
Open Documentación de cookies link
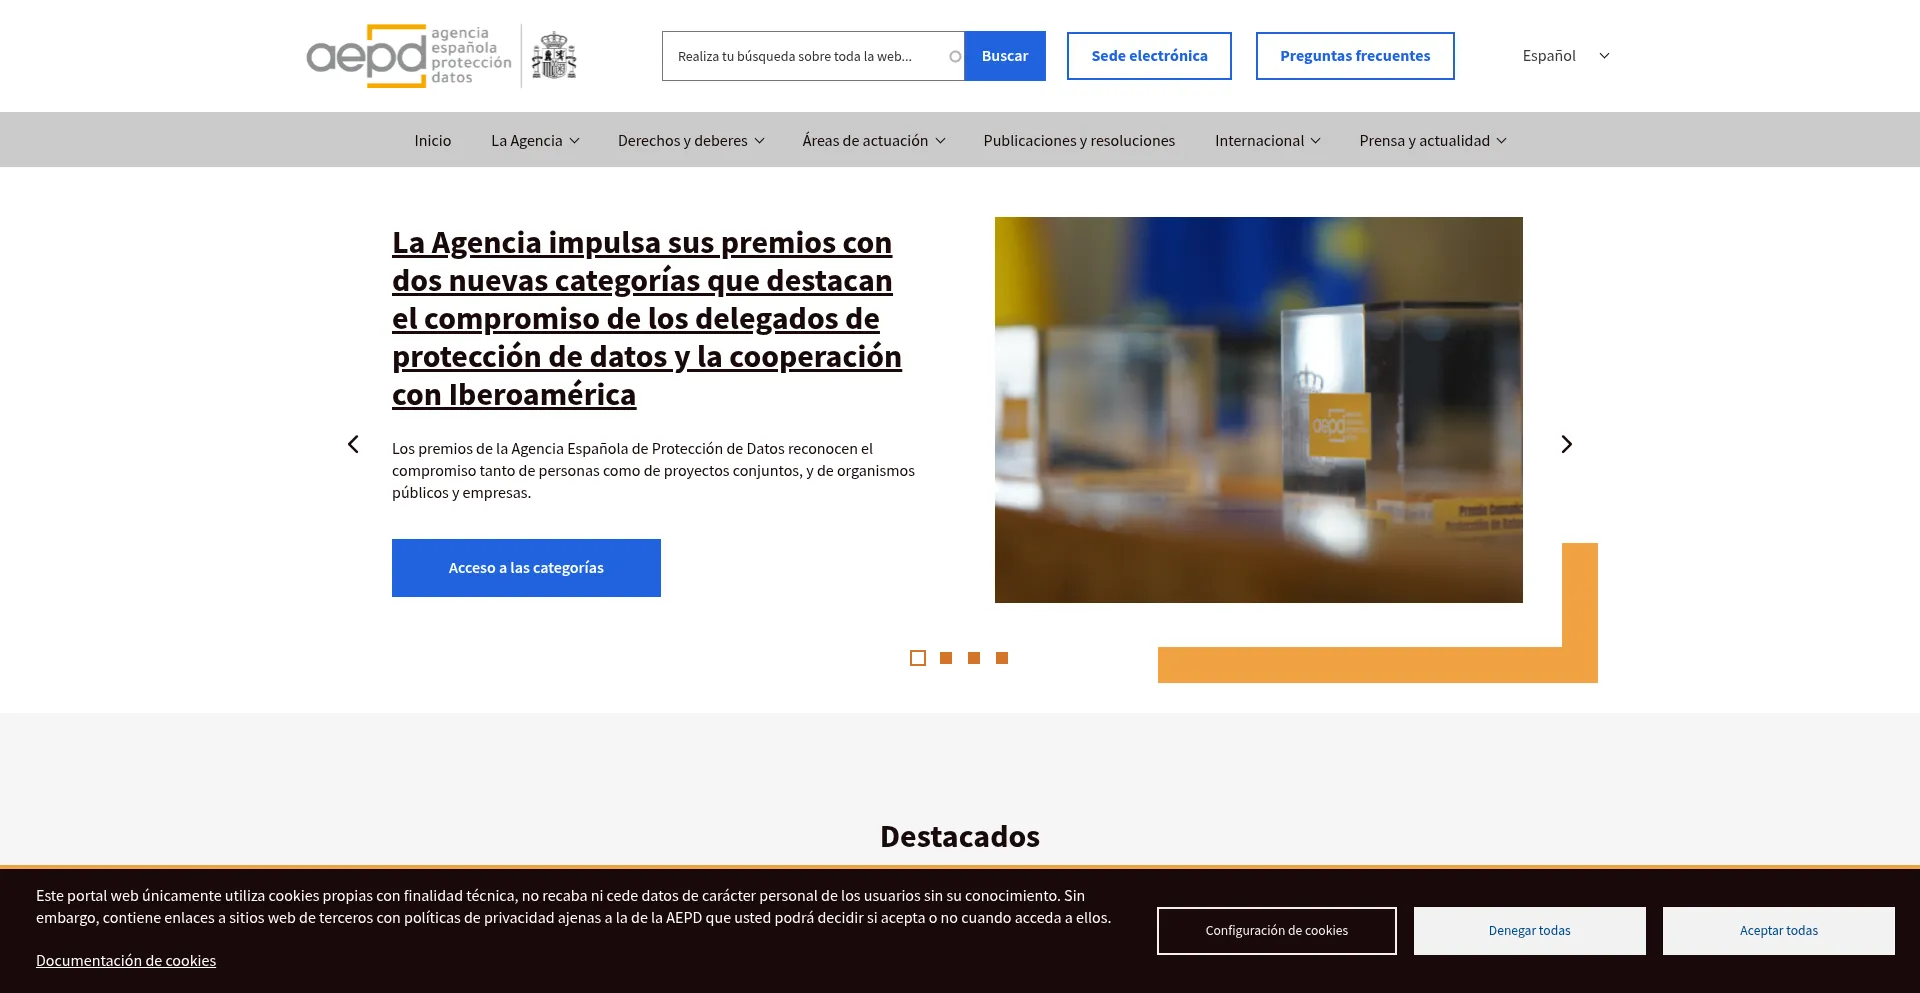click(x=126, y=961)
